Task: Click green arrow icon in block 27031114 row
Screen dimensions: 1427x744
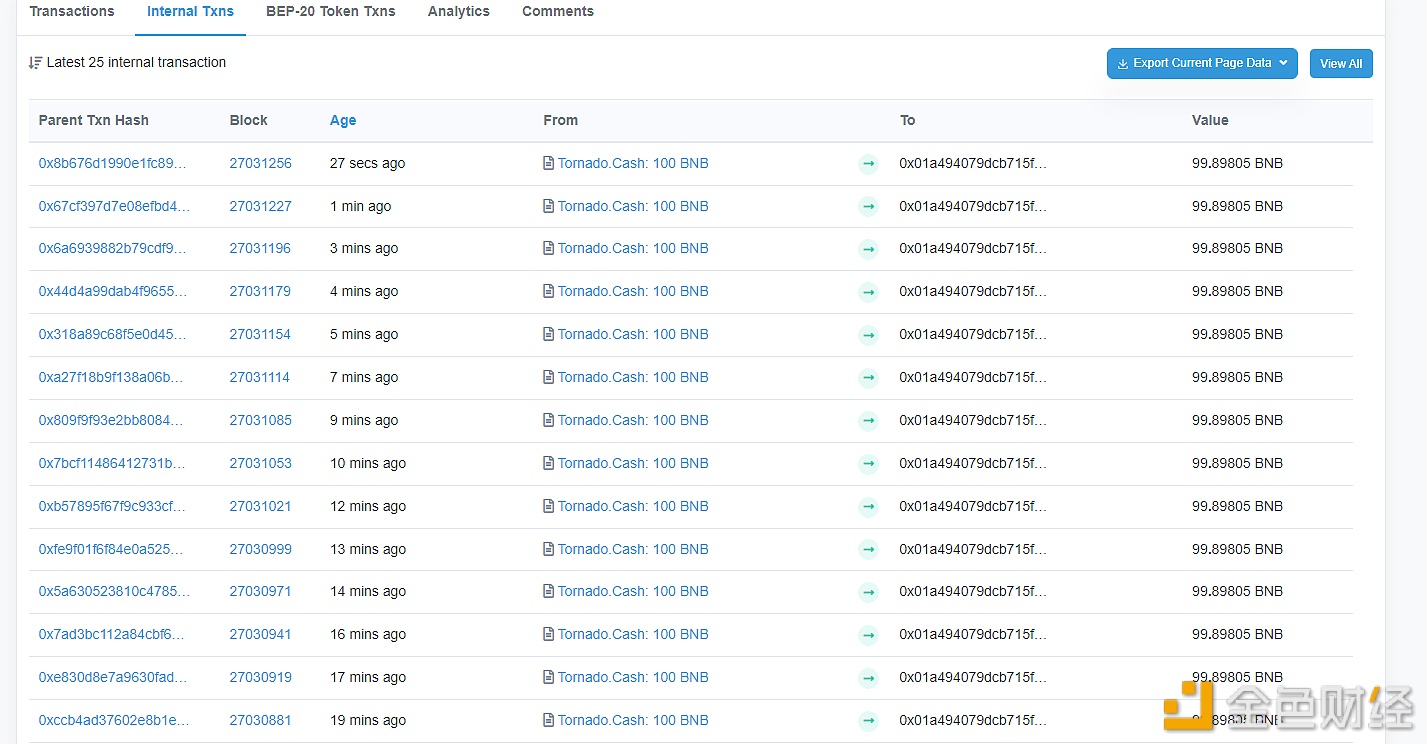Action: click(868, 378)
